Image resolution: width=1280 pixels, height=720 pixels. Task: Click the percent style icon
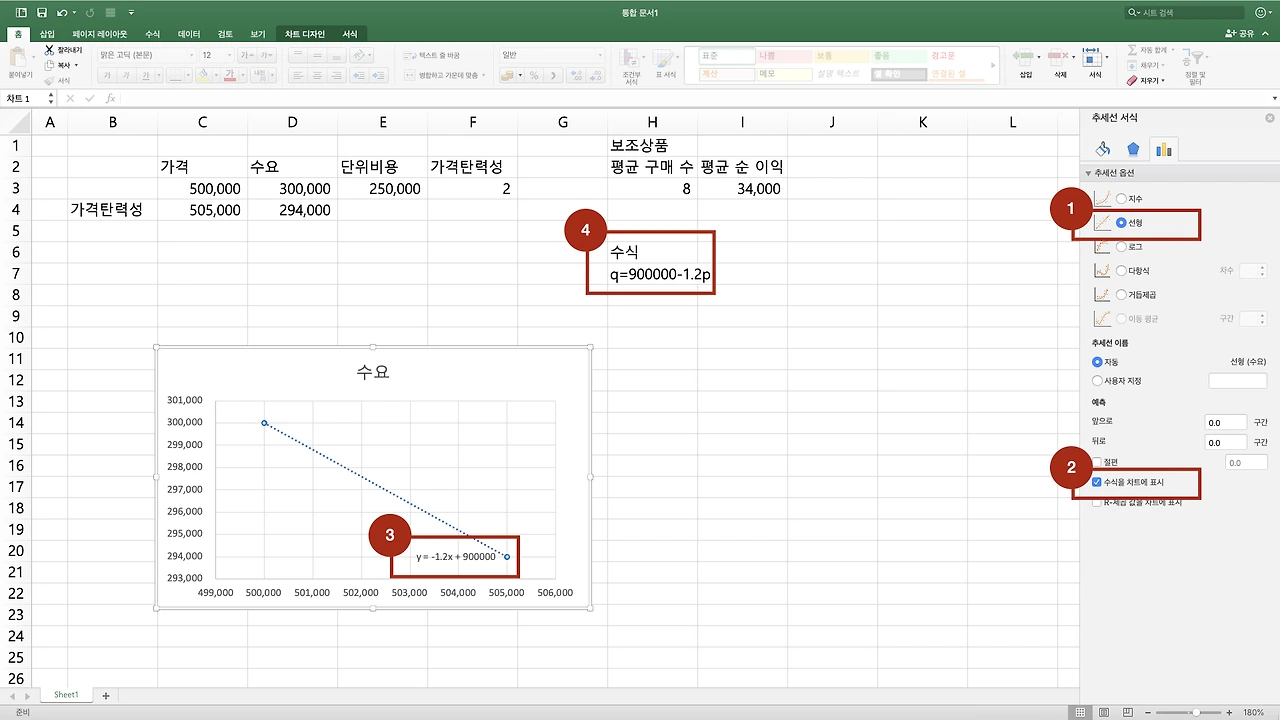tap(534, 75)
